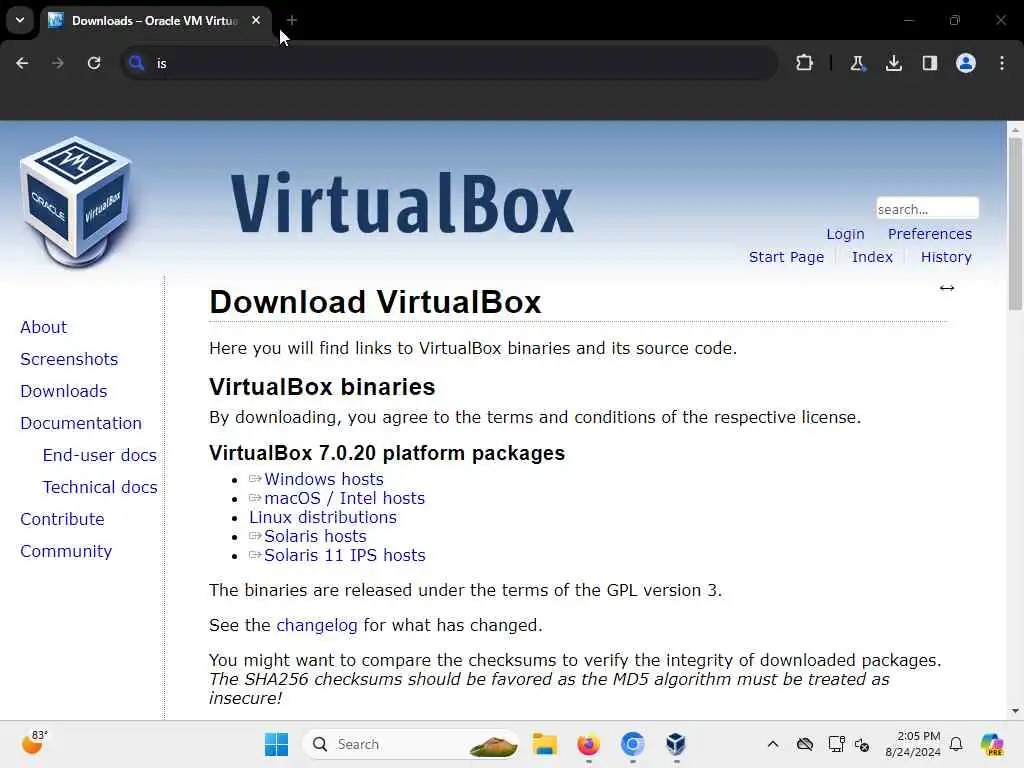Open the Preferences link

point(929,234)
